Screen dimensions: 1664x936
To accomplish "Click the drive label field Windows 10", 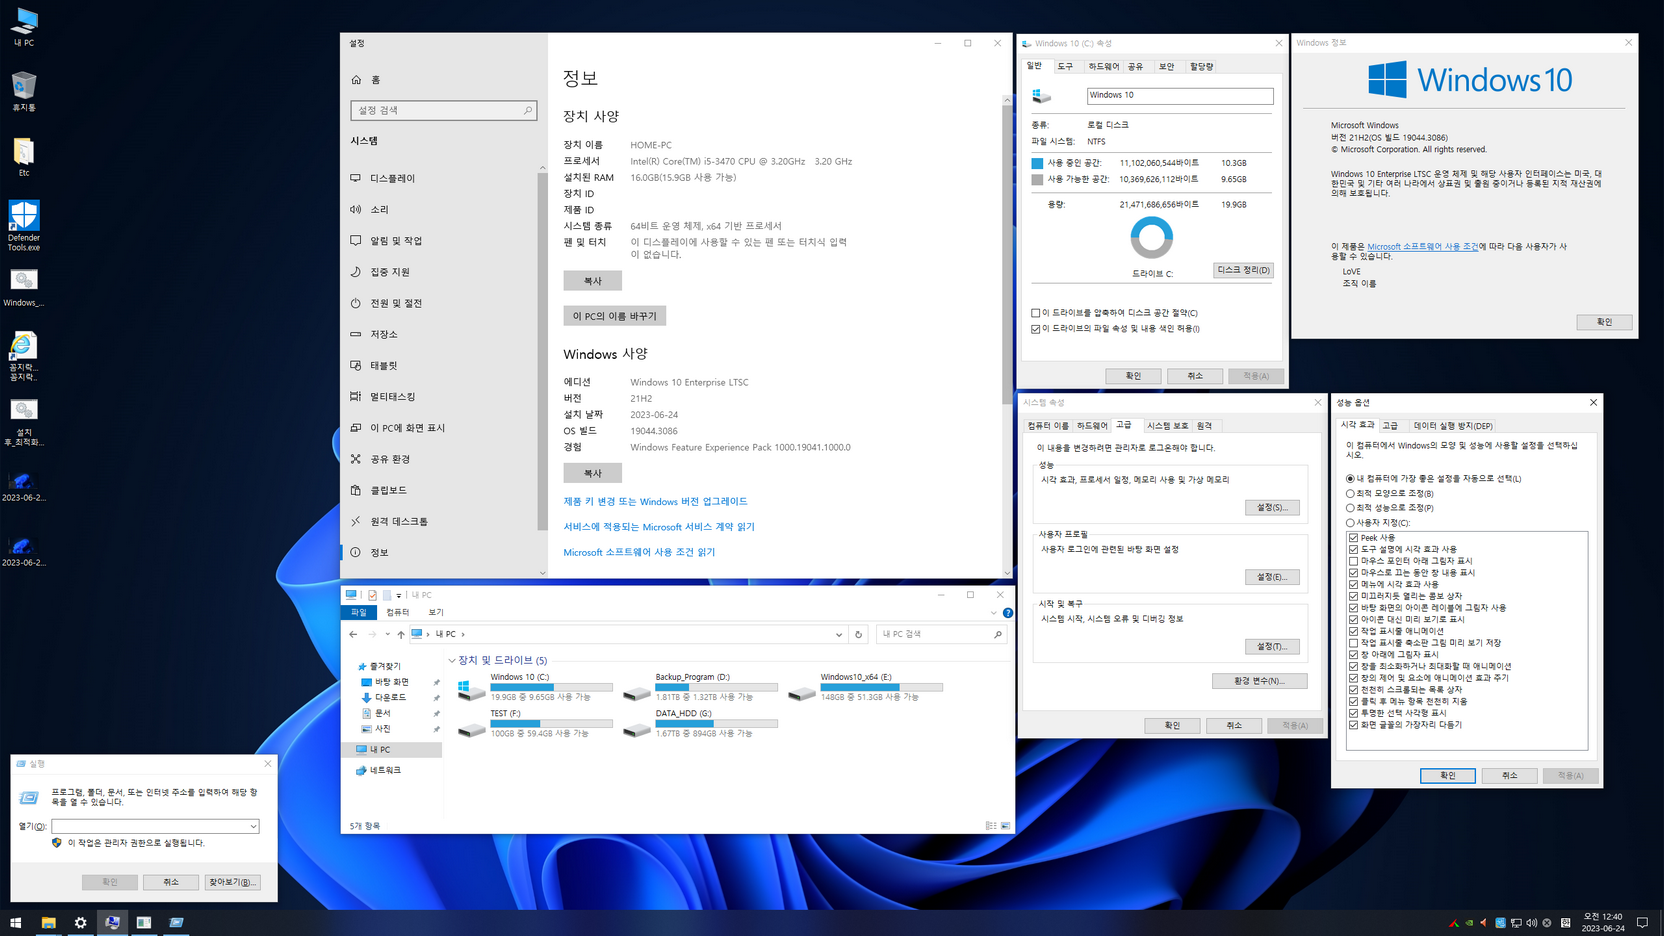I will 1180,95.
